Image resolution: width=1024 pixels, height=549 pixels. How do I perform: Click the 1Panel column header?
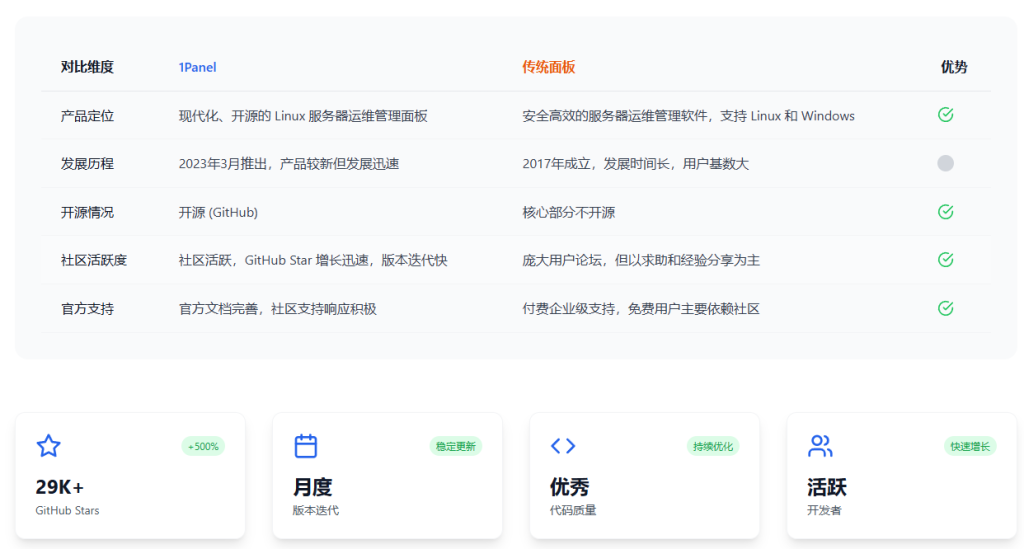(197, 67)
